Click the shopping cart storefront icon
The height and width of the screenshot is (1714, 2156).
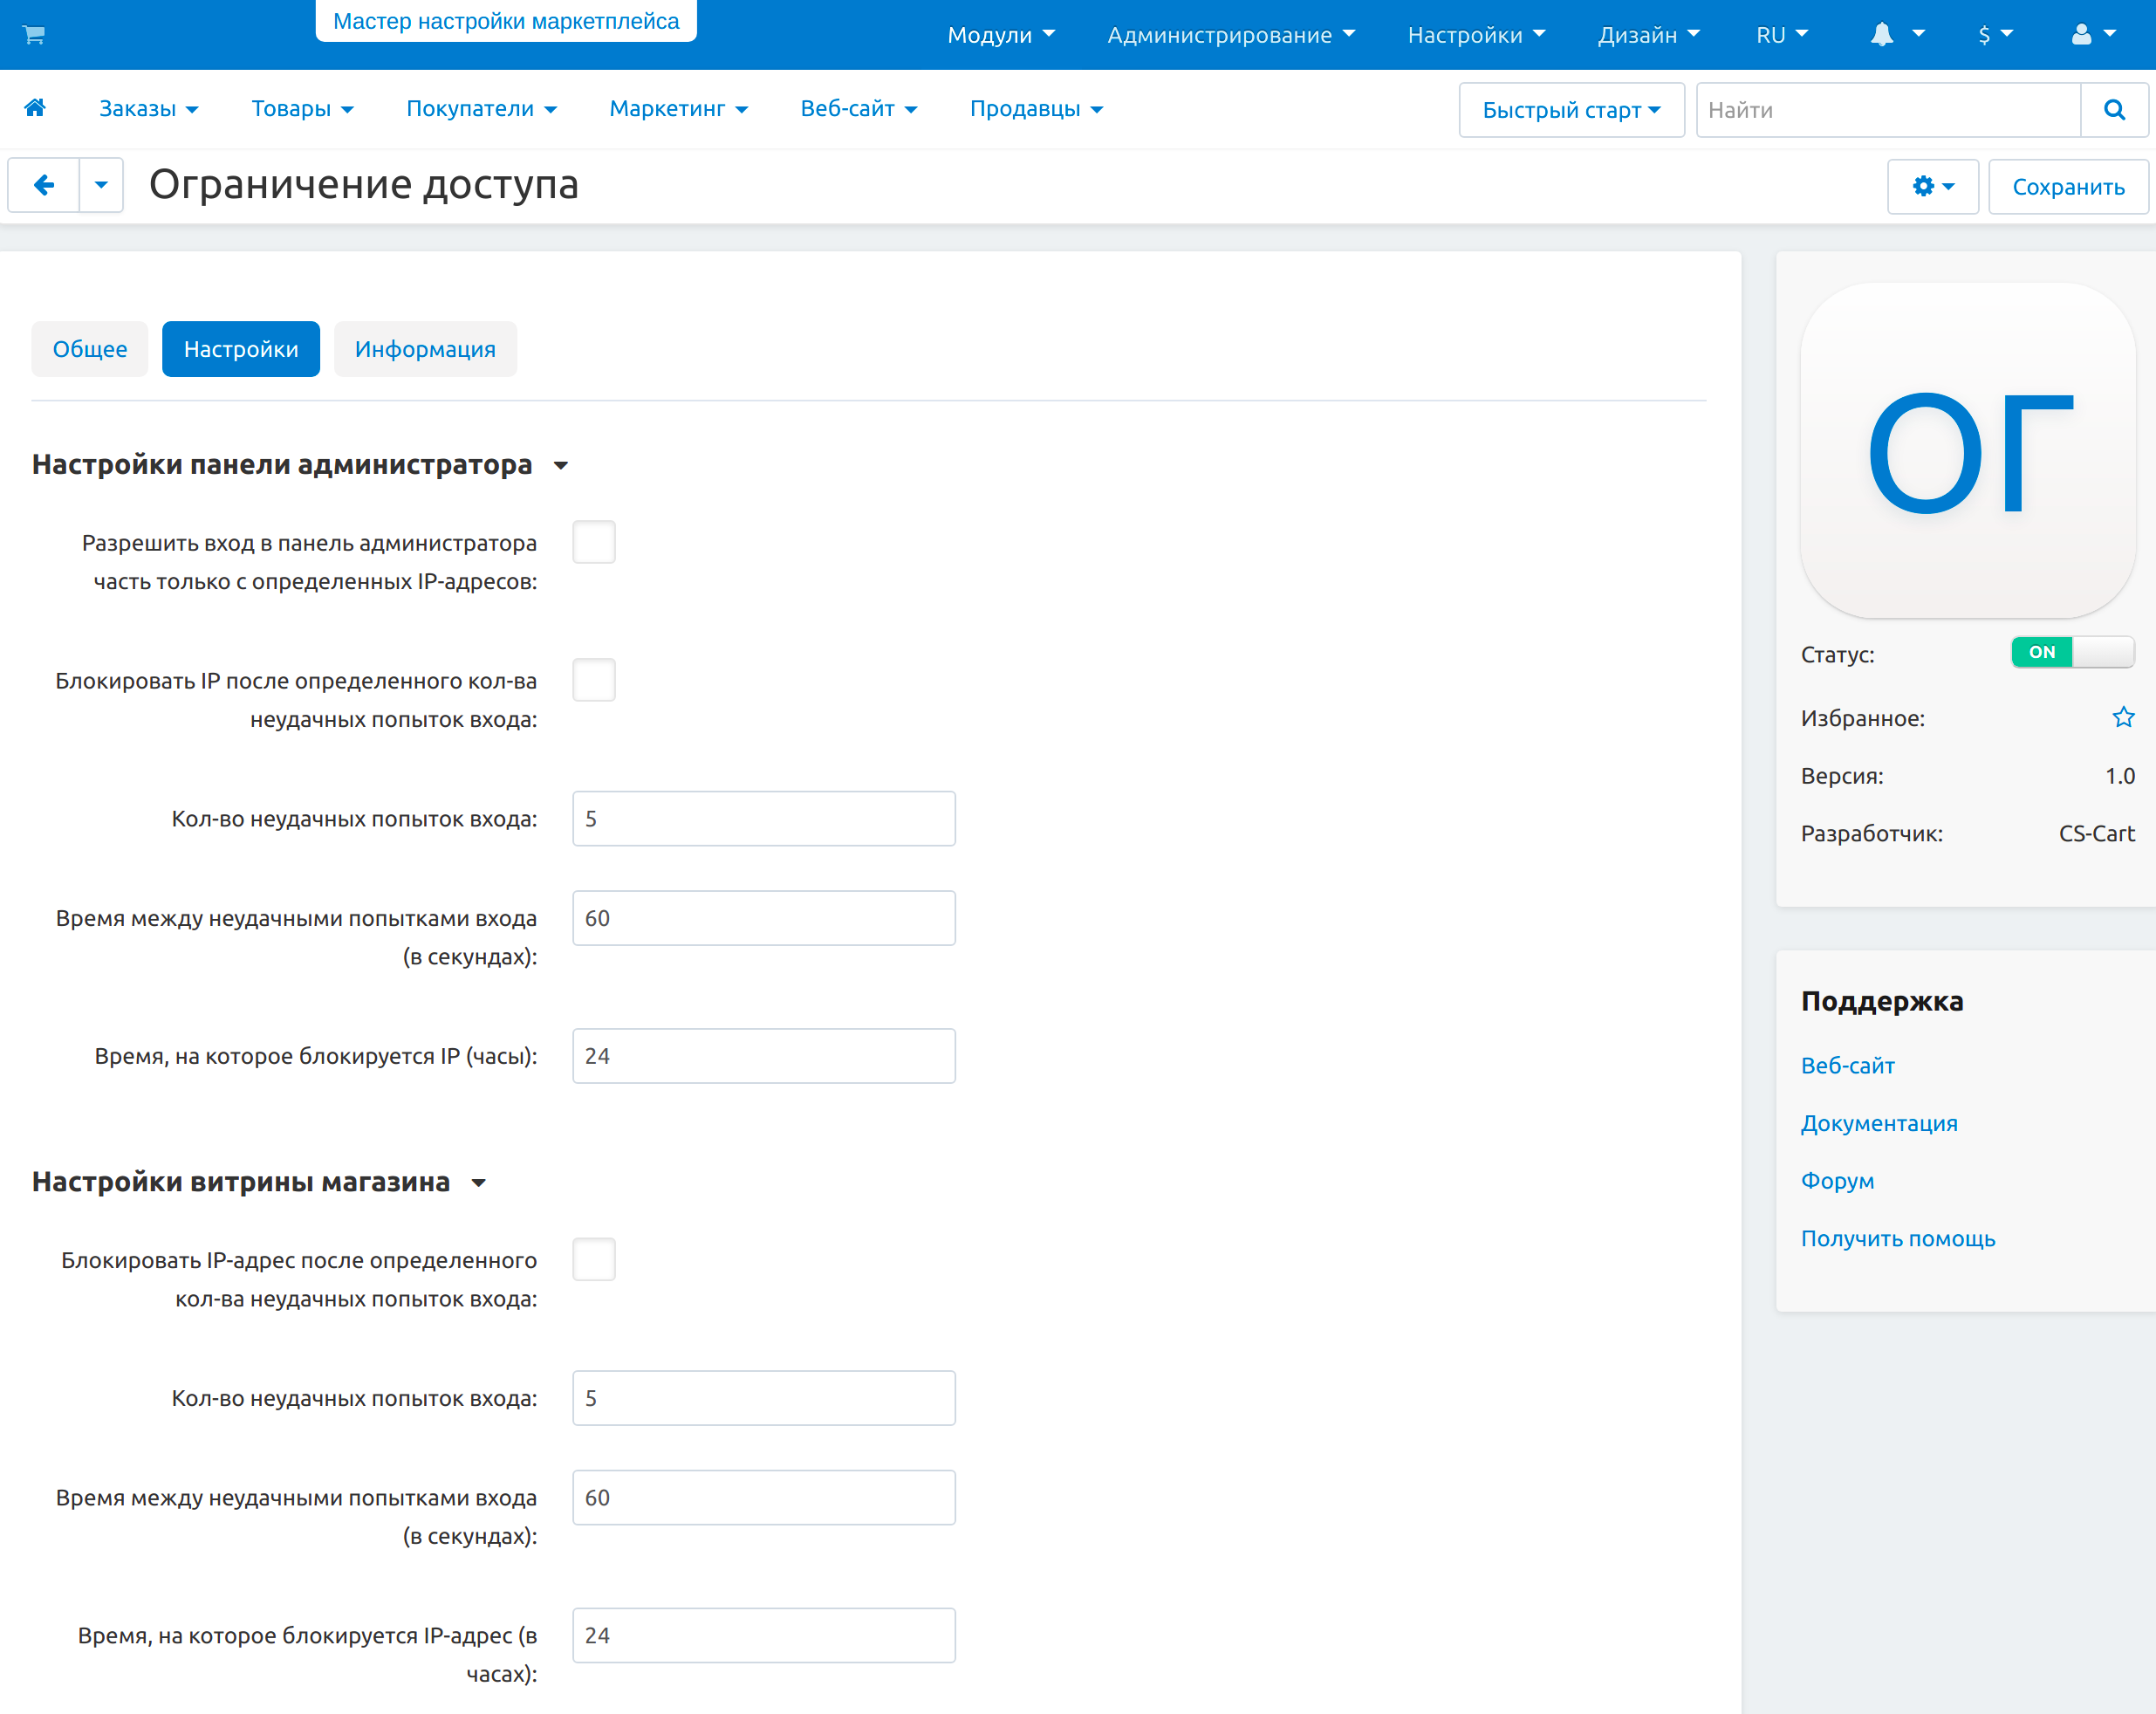tap(33, 35)
